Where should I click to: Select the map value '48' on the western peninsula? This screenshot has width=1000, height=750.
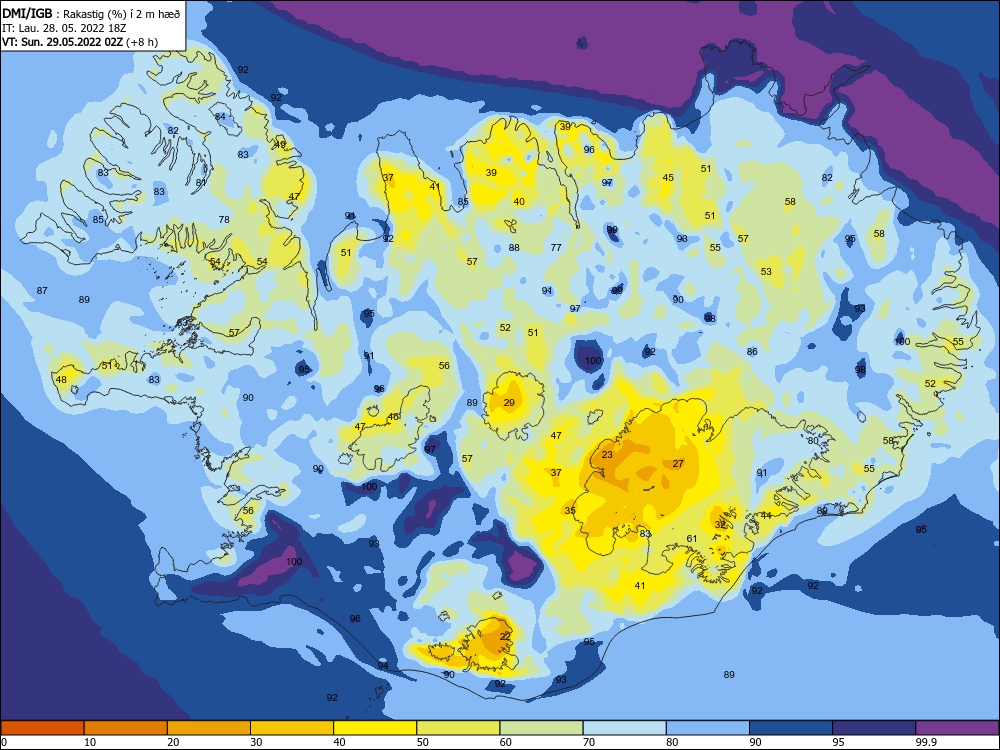pos(61,379)
